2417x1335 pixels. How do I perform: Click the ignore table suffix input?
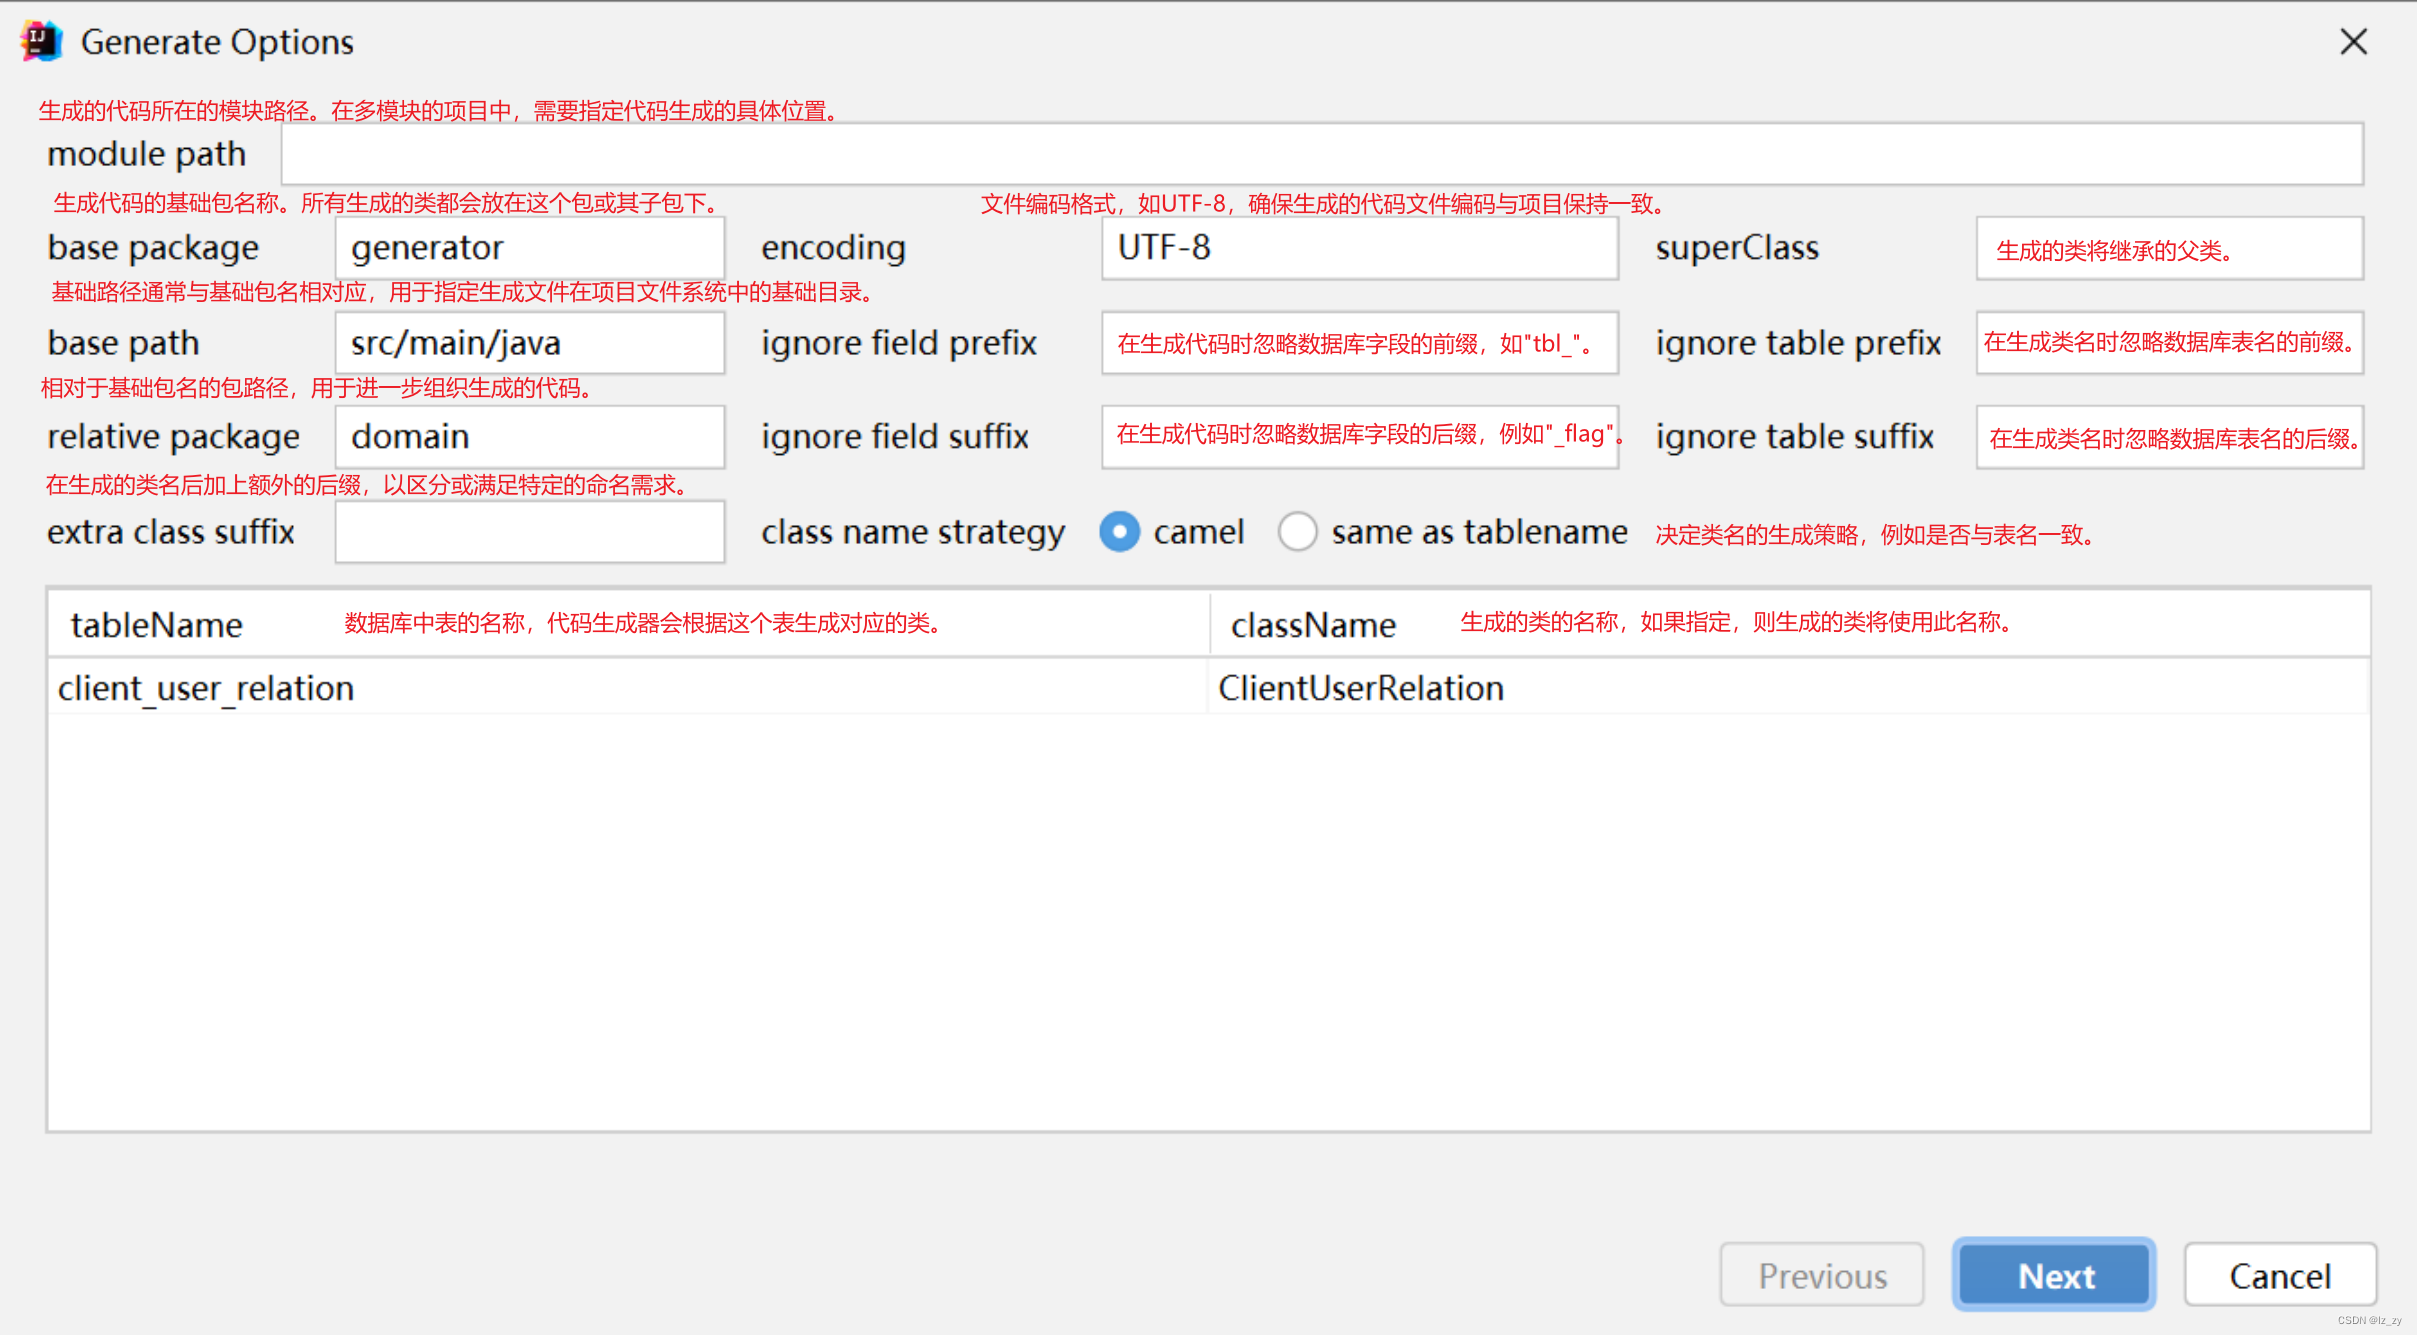coord(2167,436)
